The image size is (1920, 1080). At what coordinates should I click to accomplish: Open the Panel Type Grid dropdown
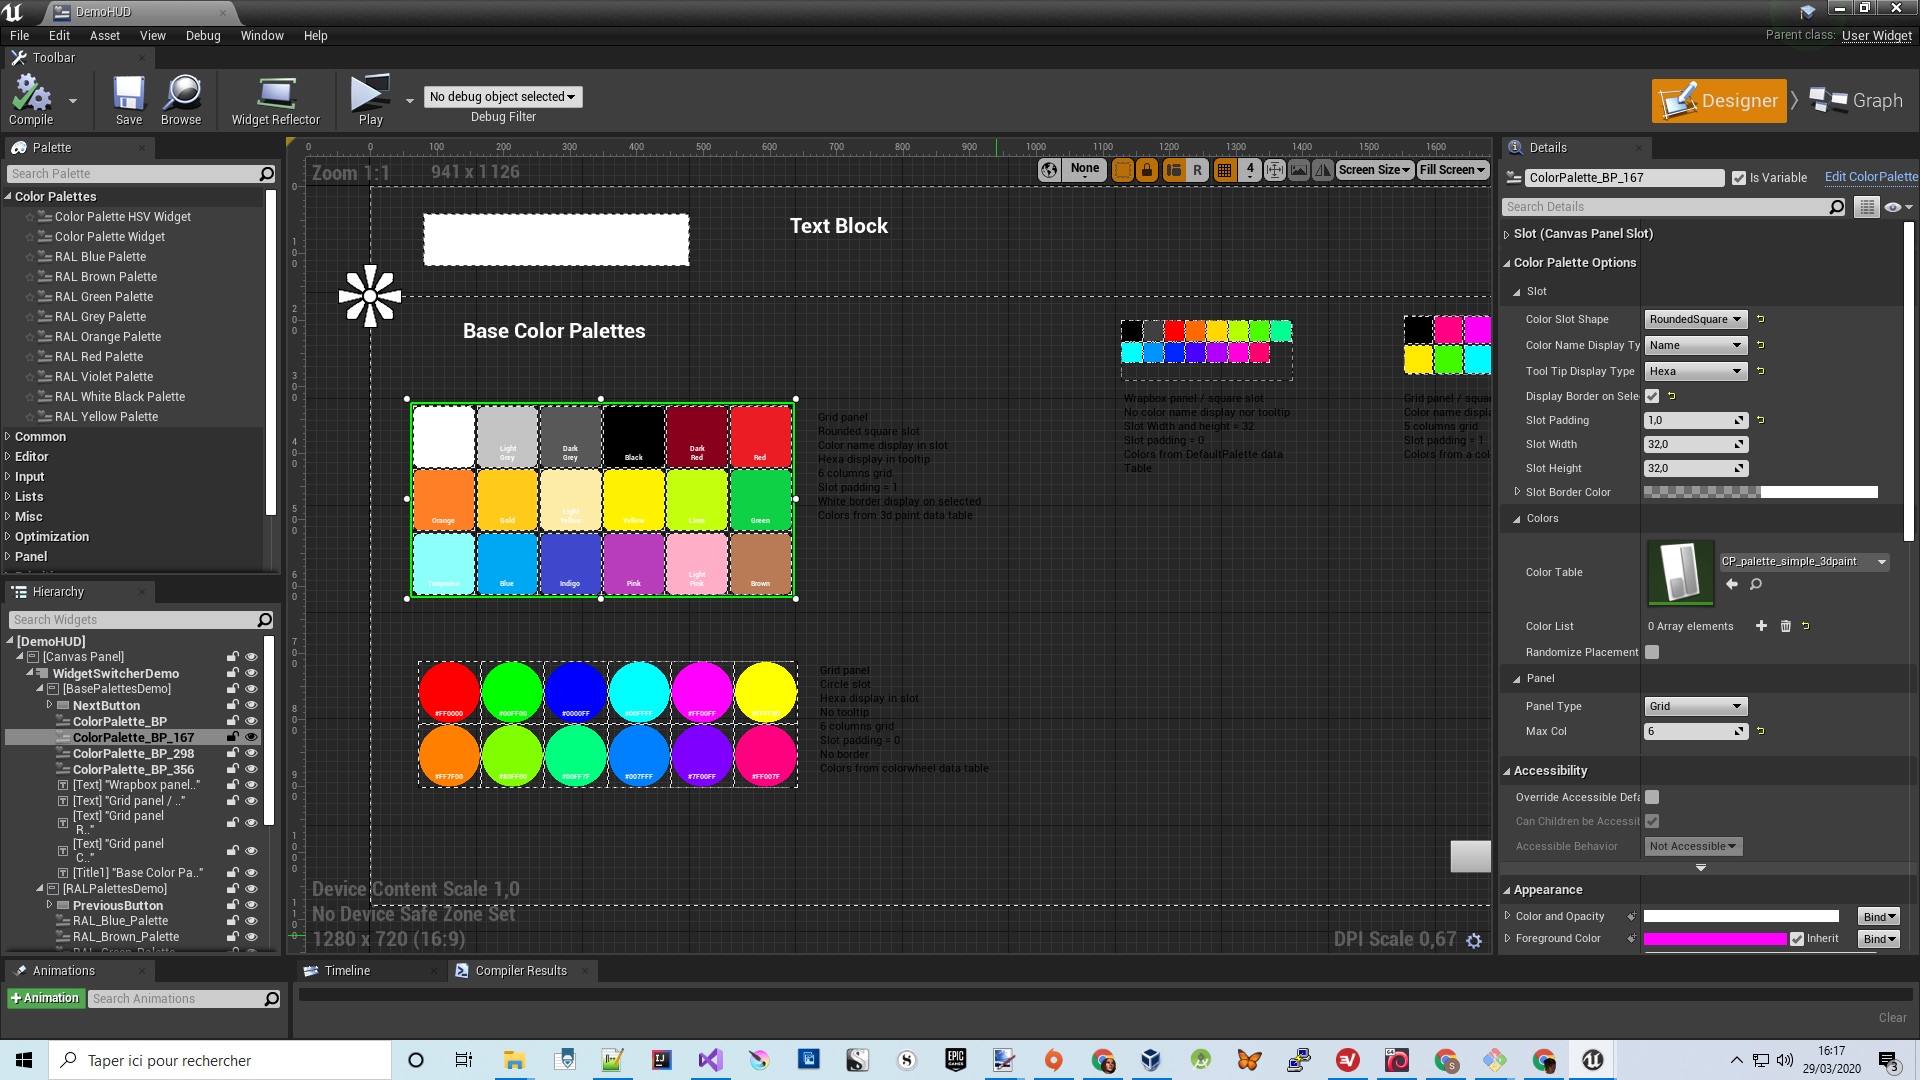click(x=1695, y=706)
